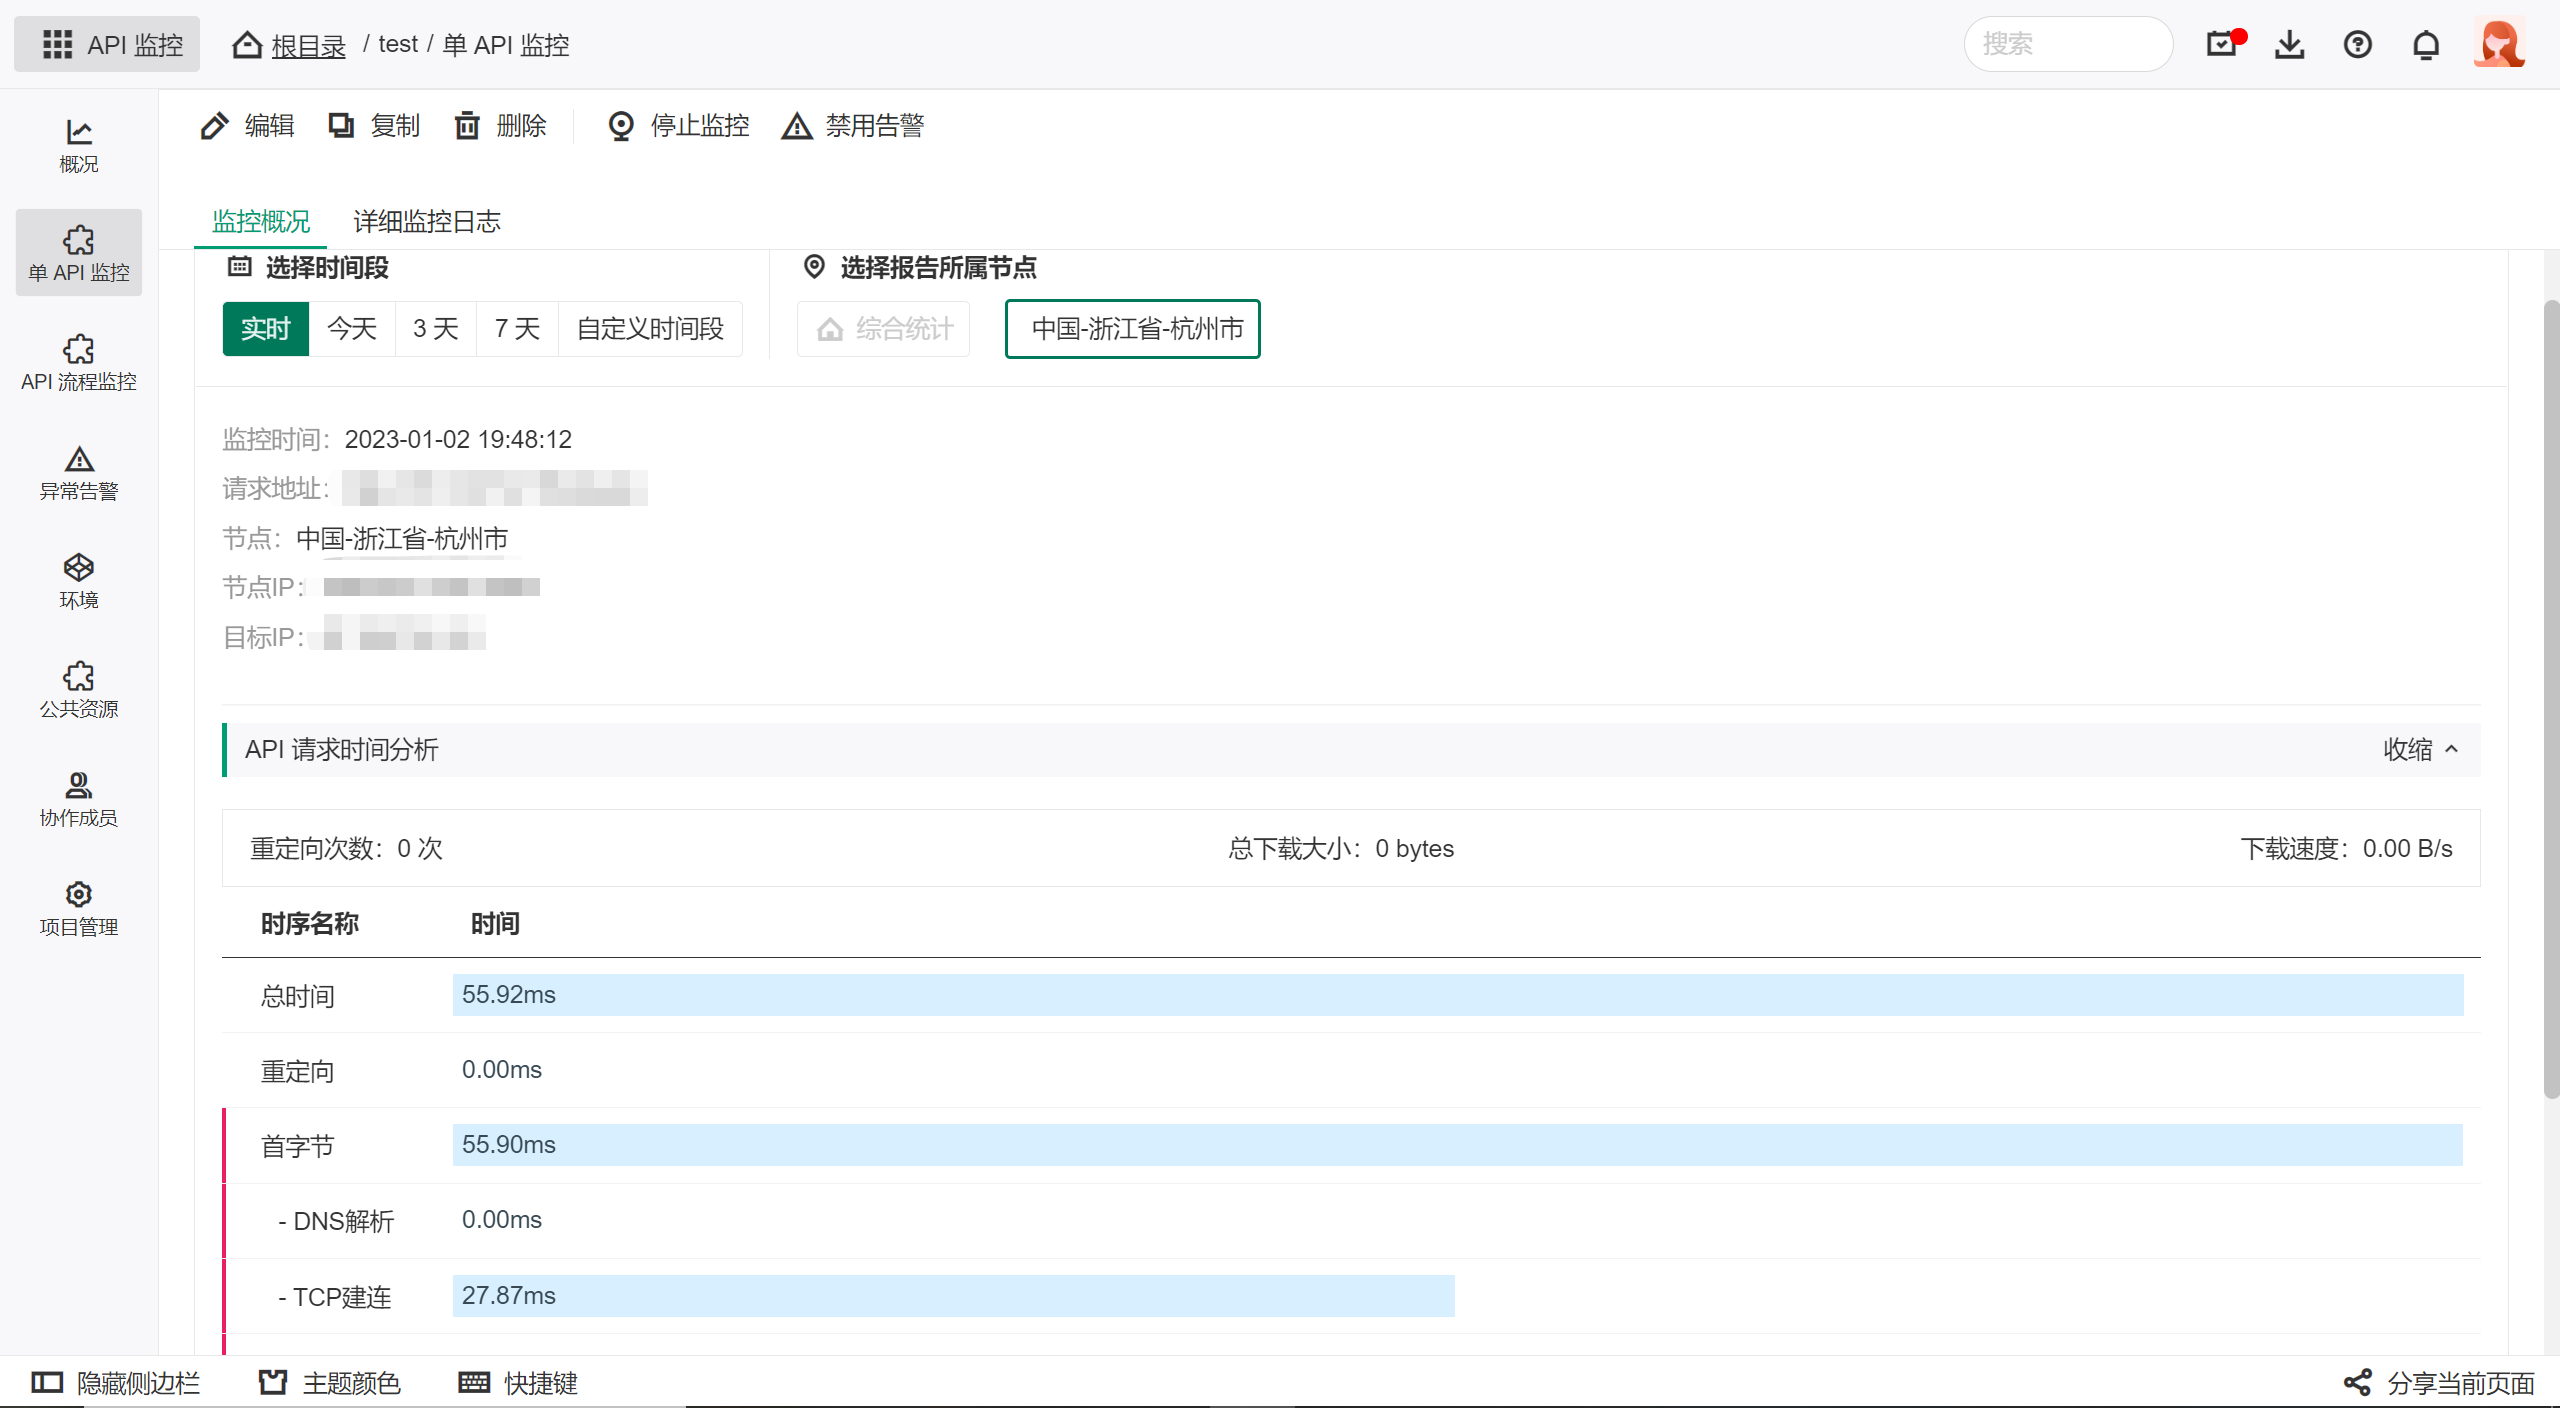Click the help question mark icon

coord(2357,45)
